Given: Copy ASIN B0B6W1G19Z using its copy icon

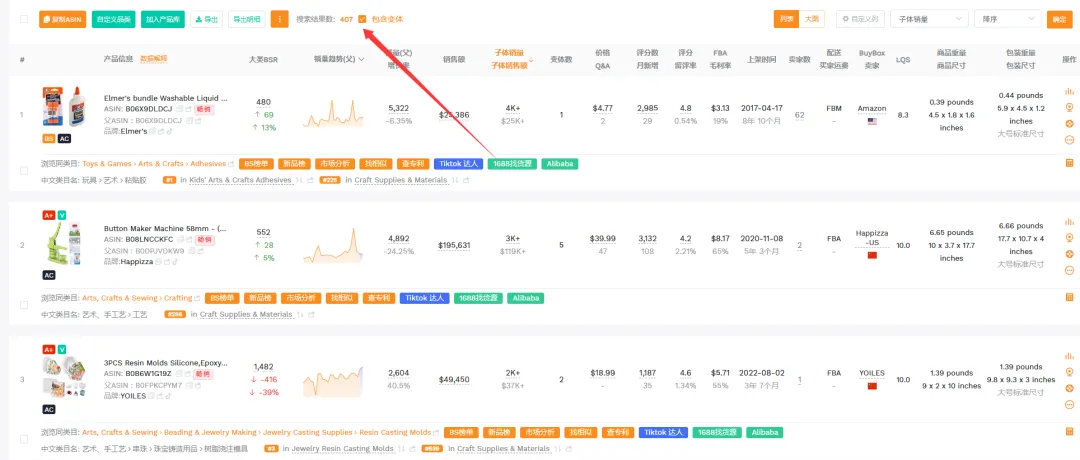Looking at the screenshot, I should (179, 373).
